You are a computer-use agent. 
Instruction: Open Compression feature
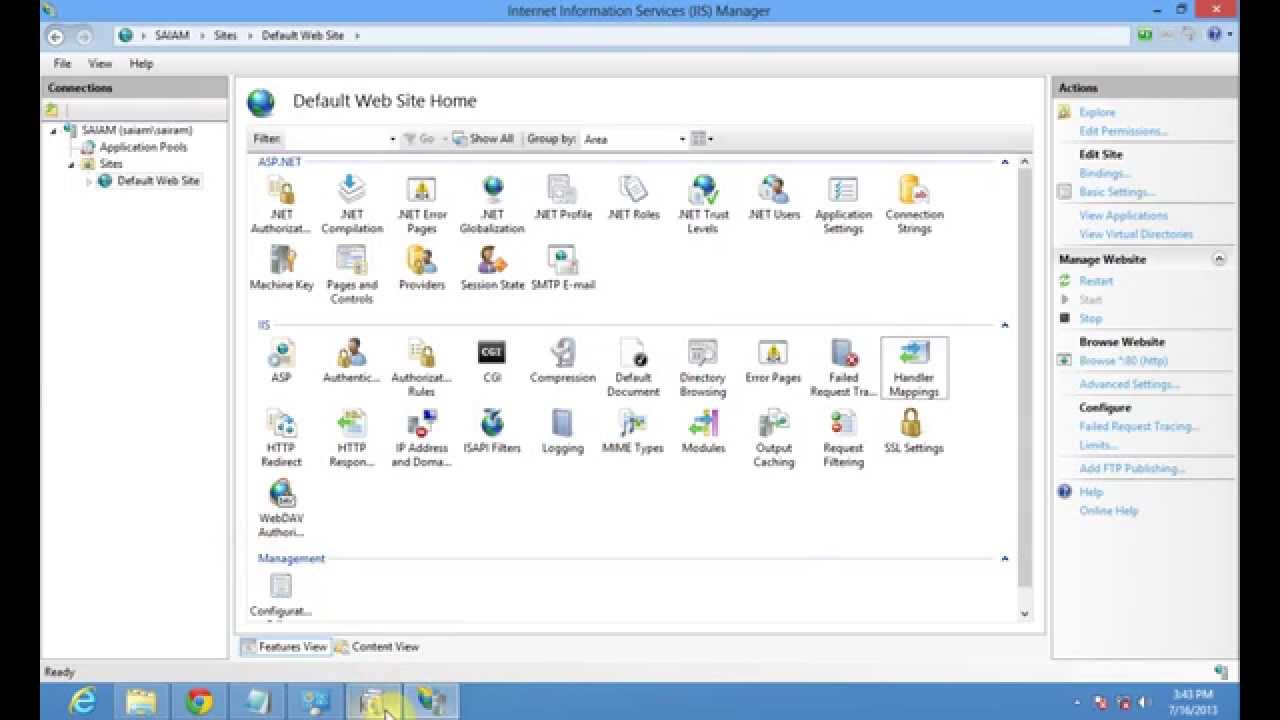tap(563, 360)
